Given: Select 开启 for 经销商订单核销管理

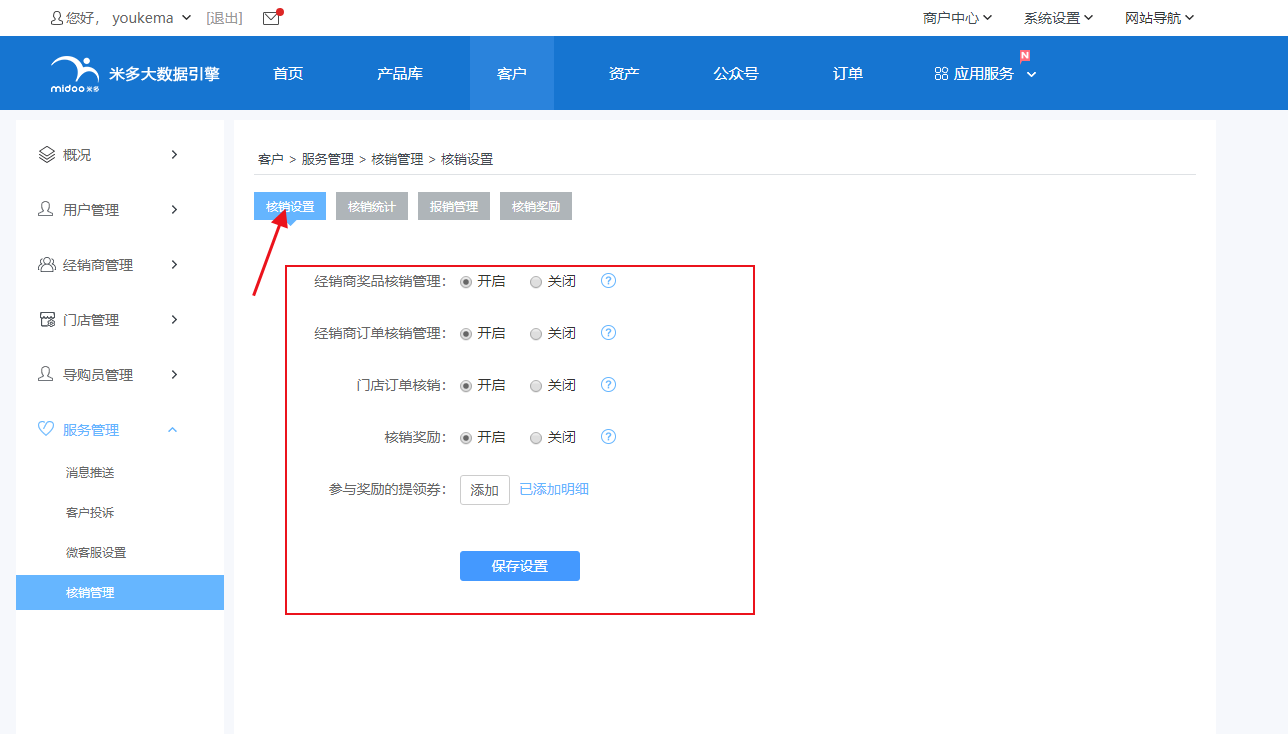Looking at the screenshot, I should click(466, 334).
